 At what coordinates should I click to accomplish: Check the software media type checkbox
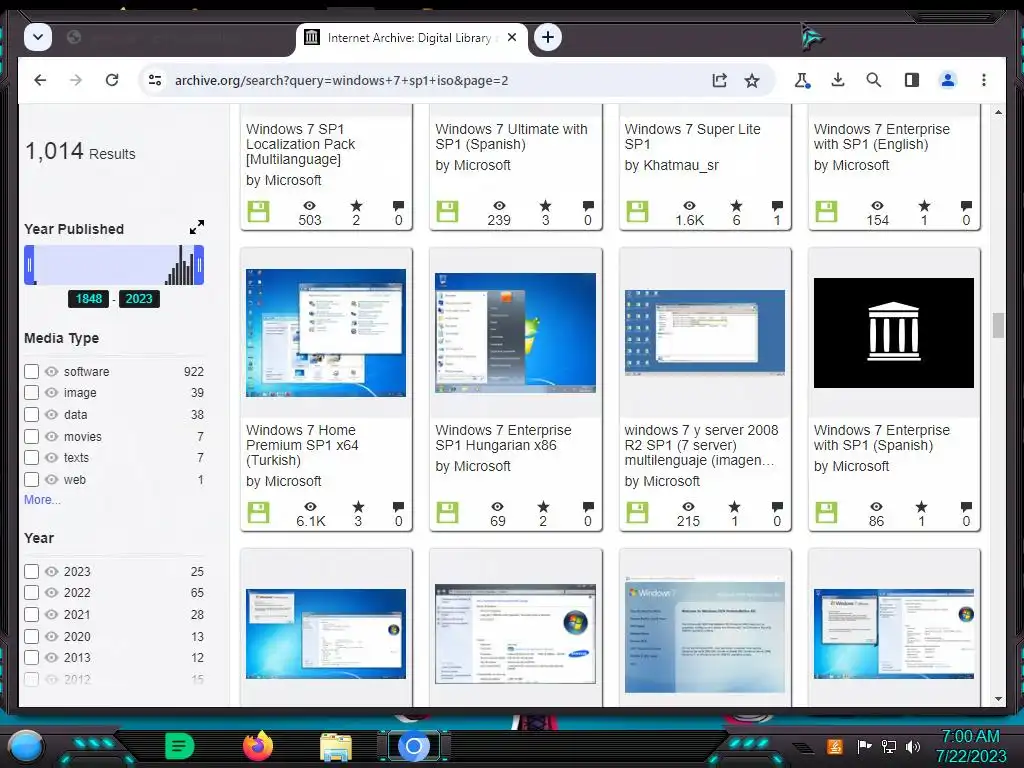(31, 372)
